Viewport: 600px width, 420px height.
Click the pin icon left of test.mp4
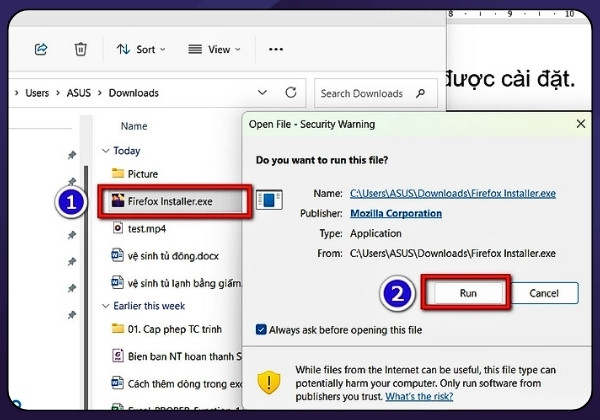click(72, 235)
